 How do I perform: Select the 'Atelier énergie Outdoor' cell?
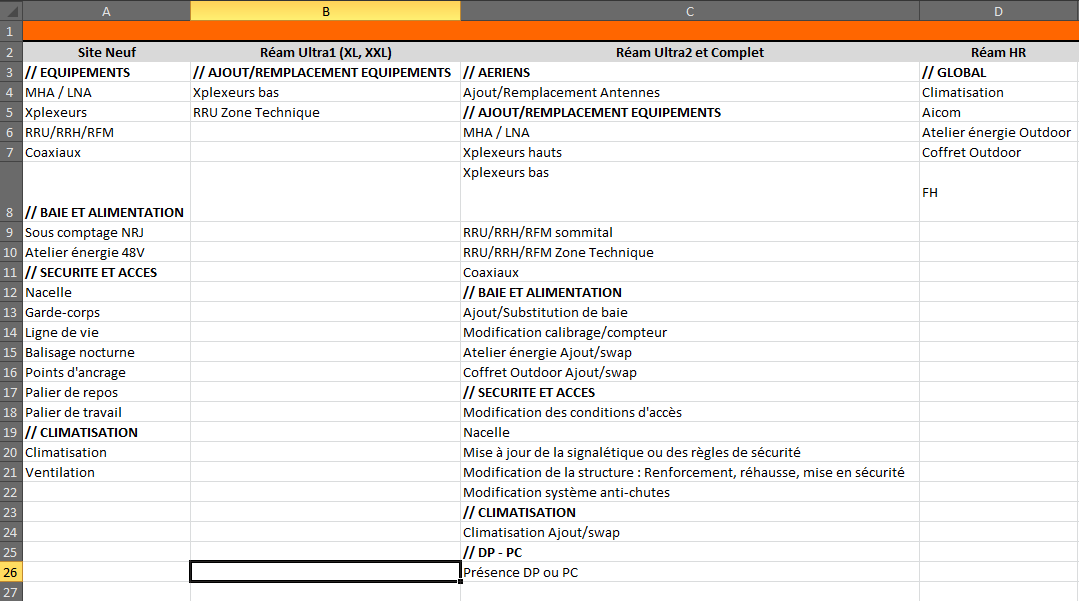pos(997,132)
